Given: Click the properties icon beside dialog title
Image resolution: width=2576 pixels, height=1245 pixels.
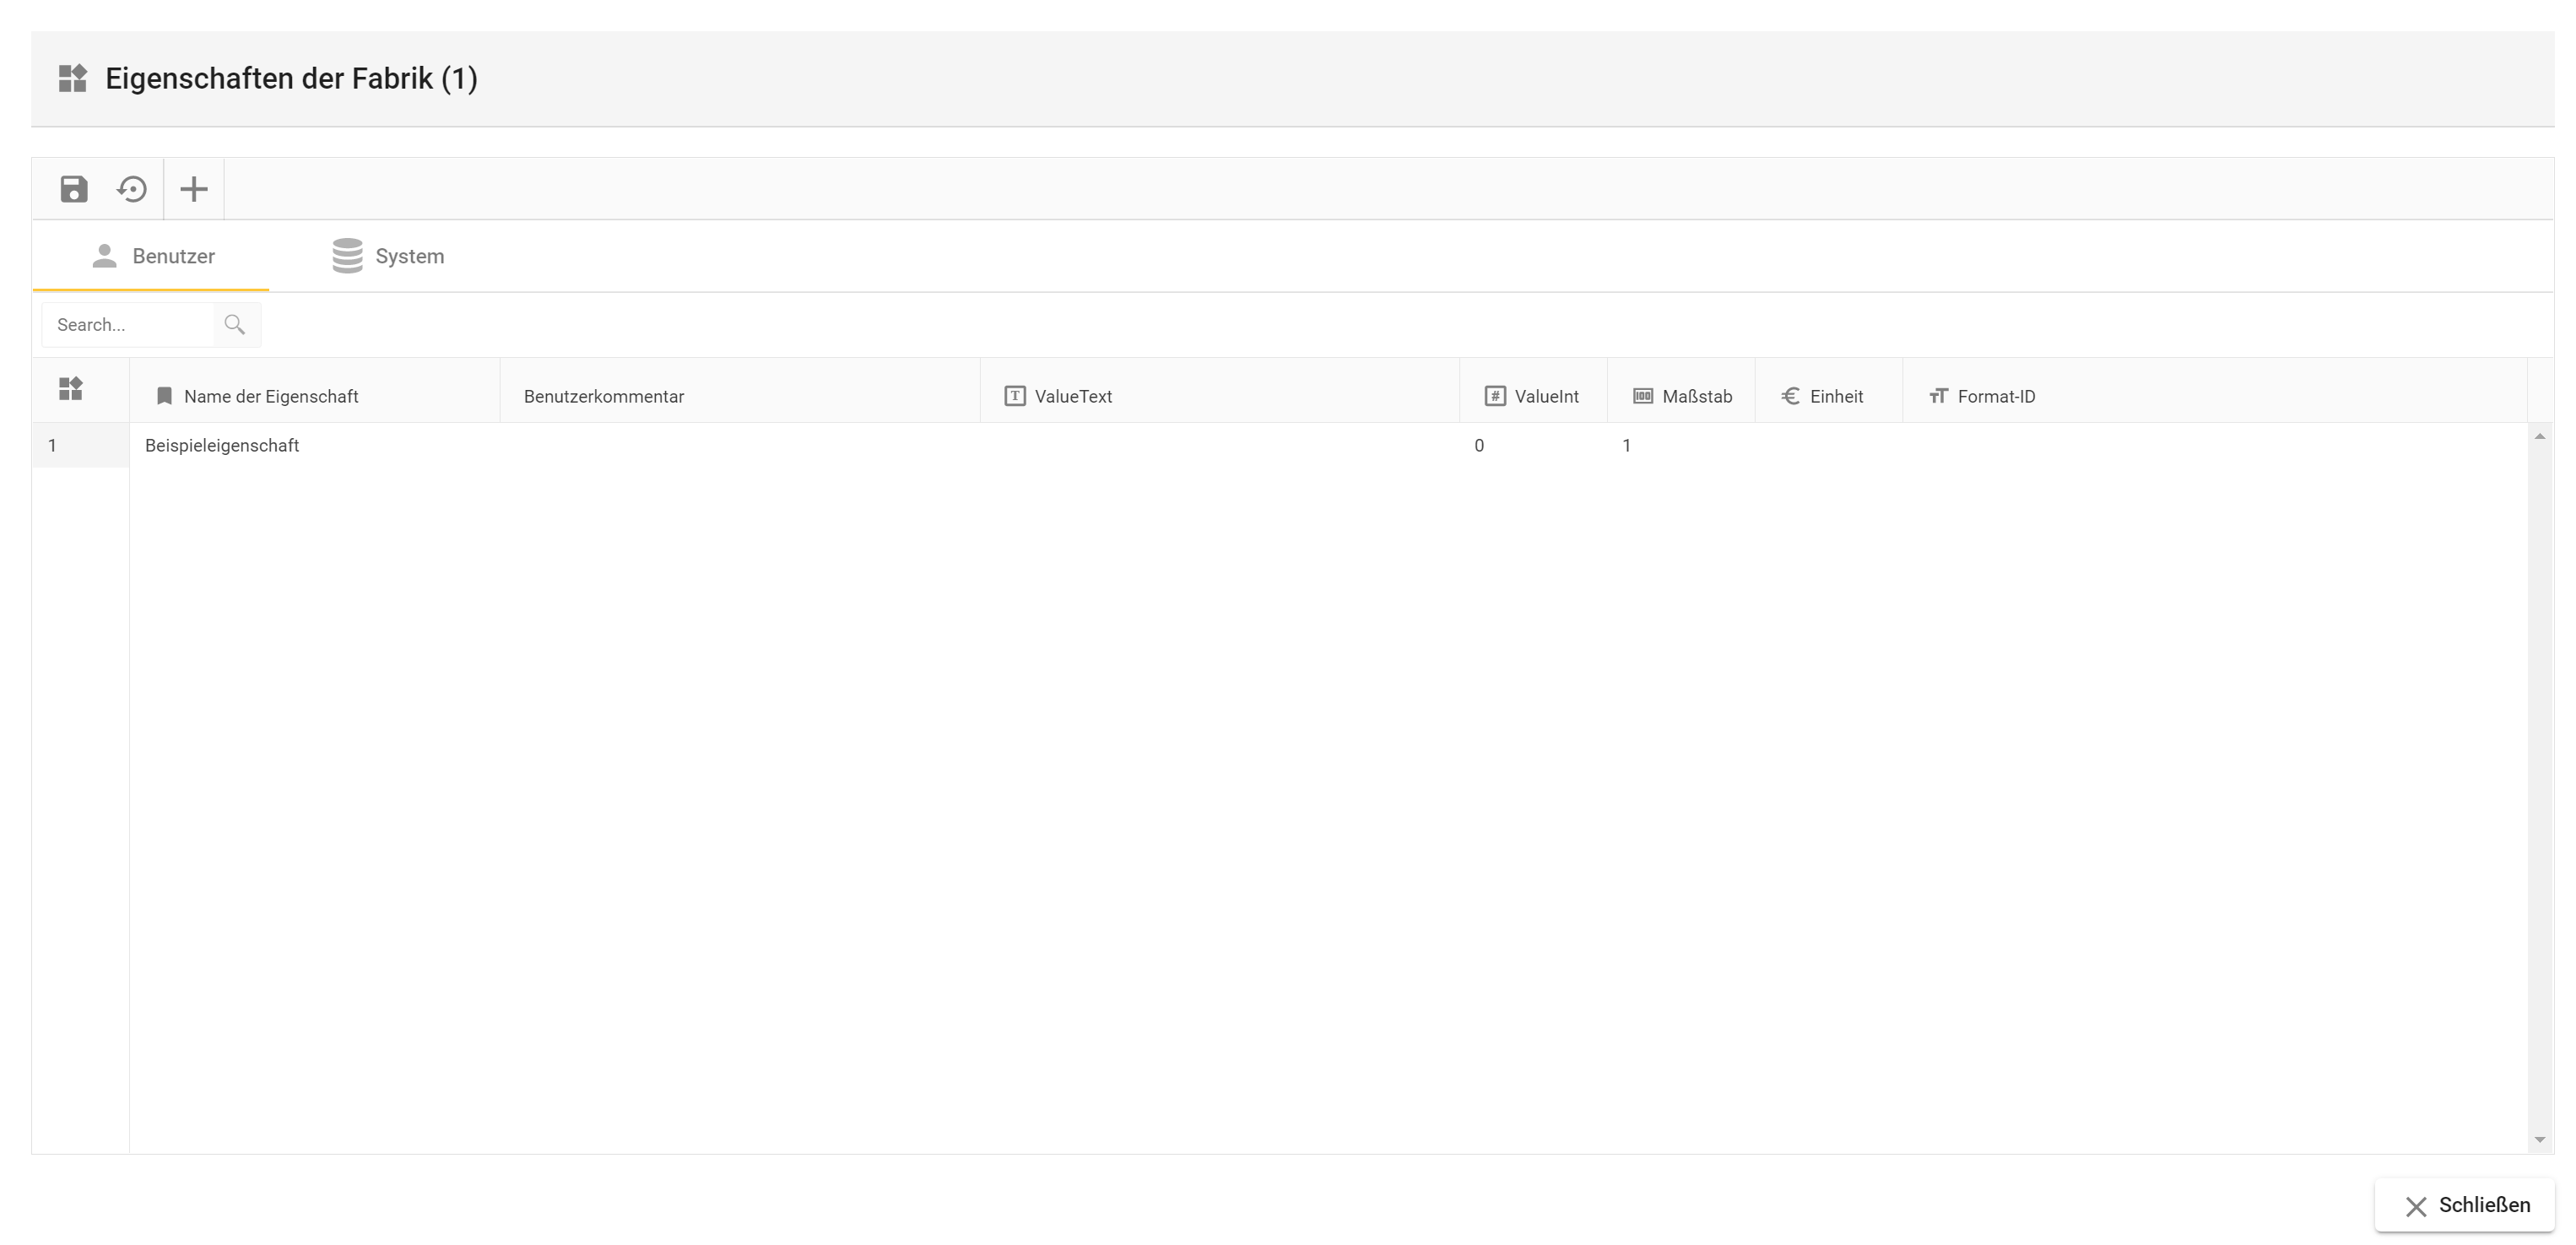Looking at the screenshot, I should tap(73, 78).
